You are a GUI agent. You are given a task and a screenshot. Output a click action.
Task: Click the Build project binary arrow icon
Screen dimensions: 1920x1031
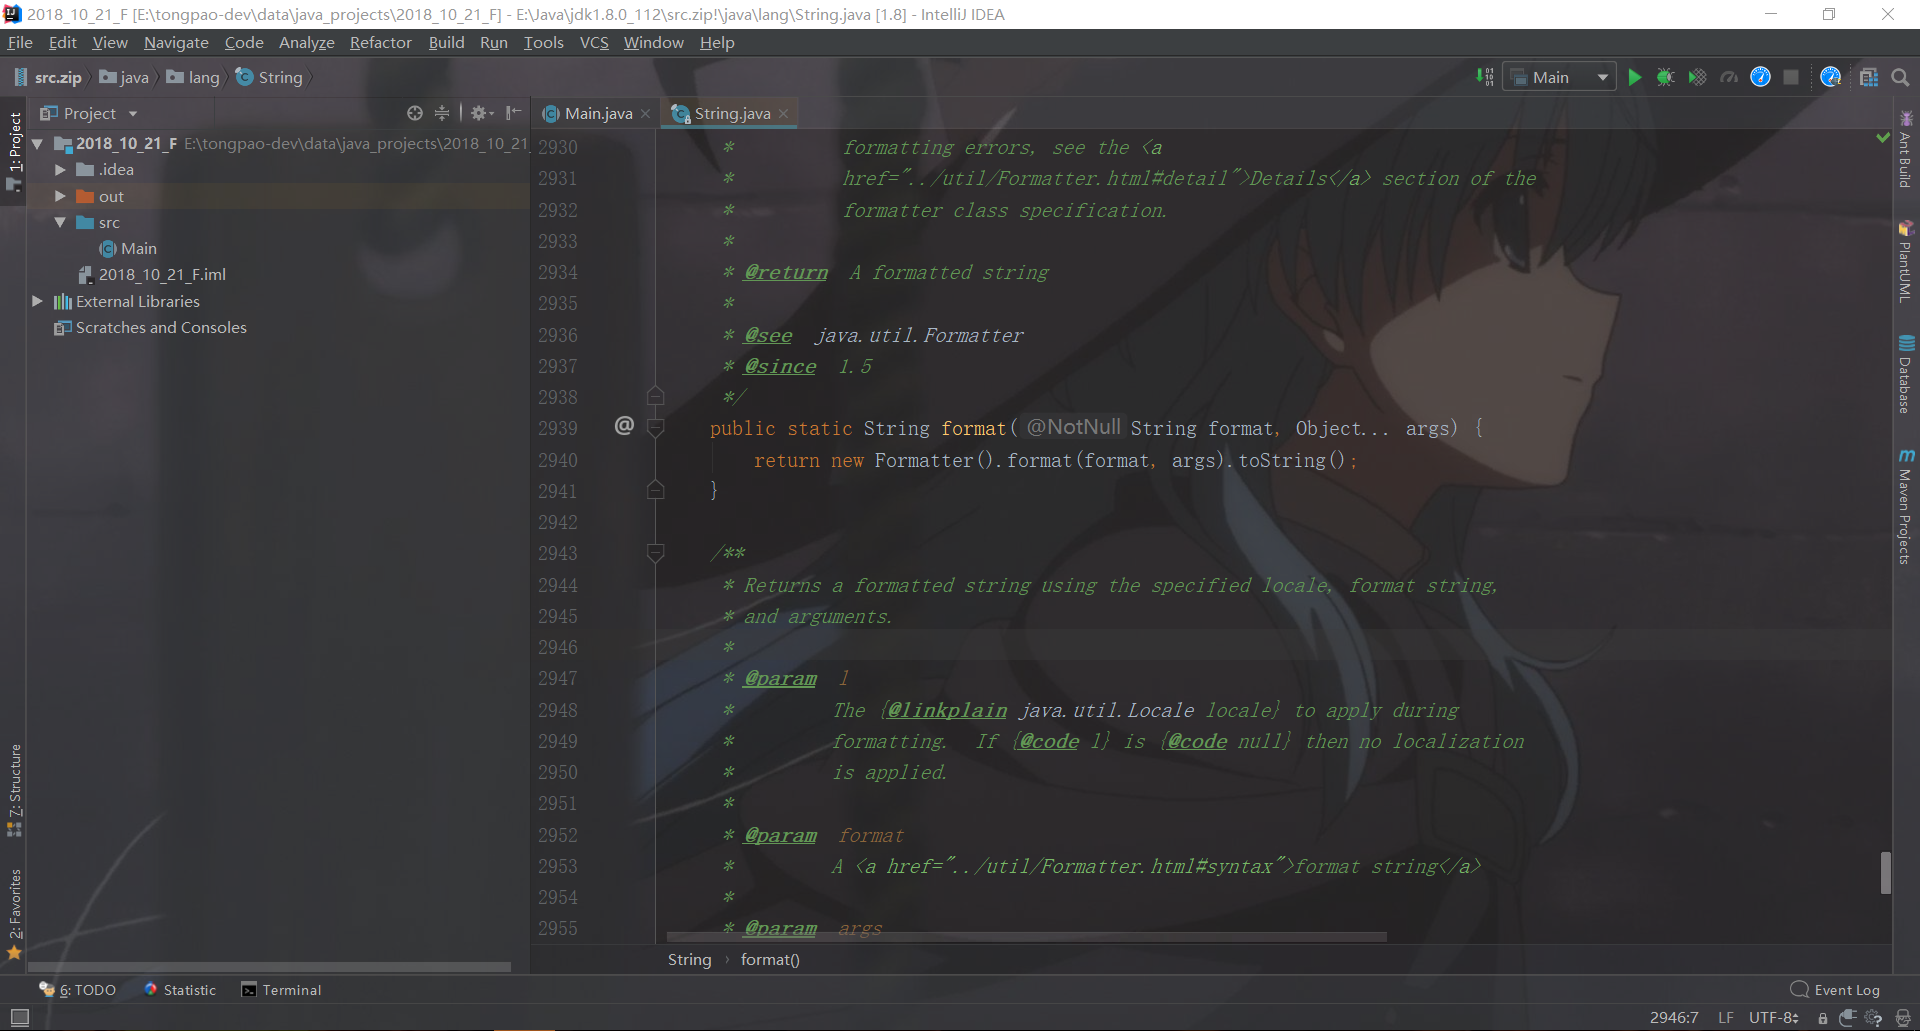click(1485, 77)
